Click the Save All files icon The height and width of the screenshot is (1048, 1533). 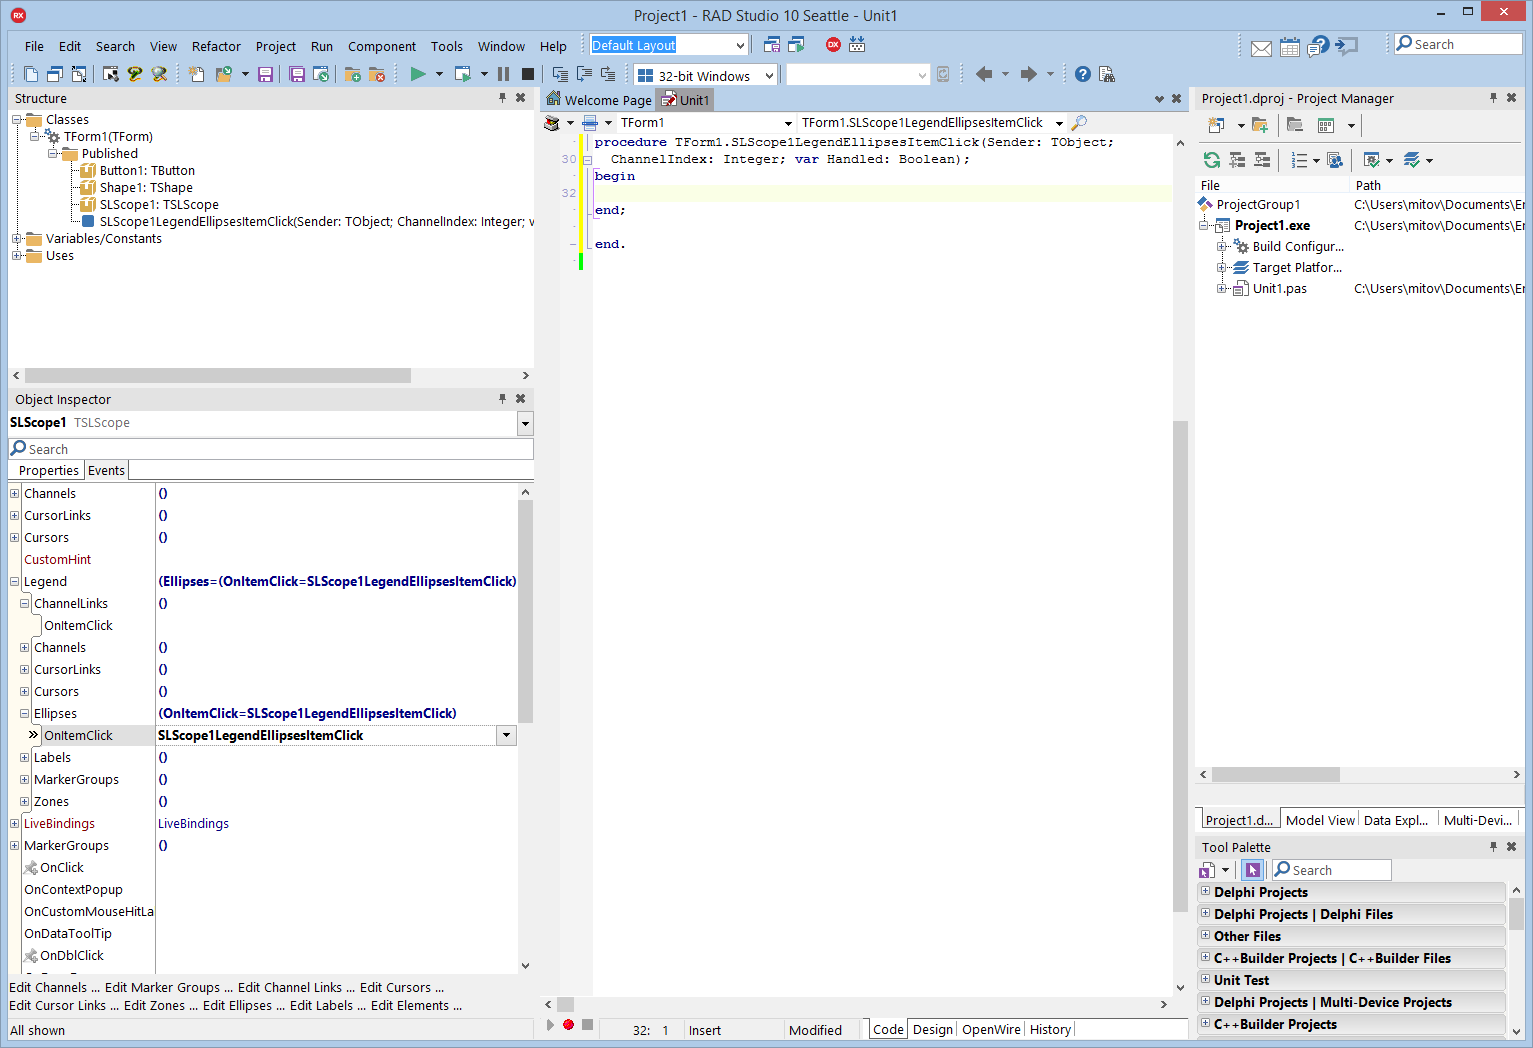[296, 74]
